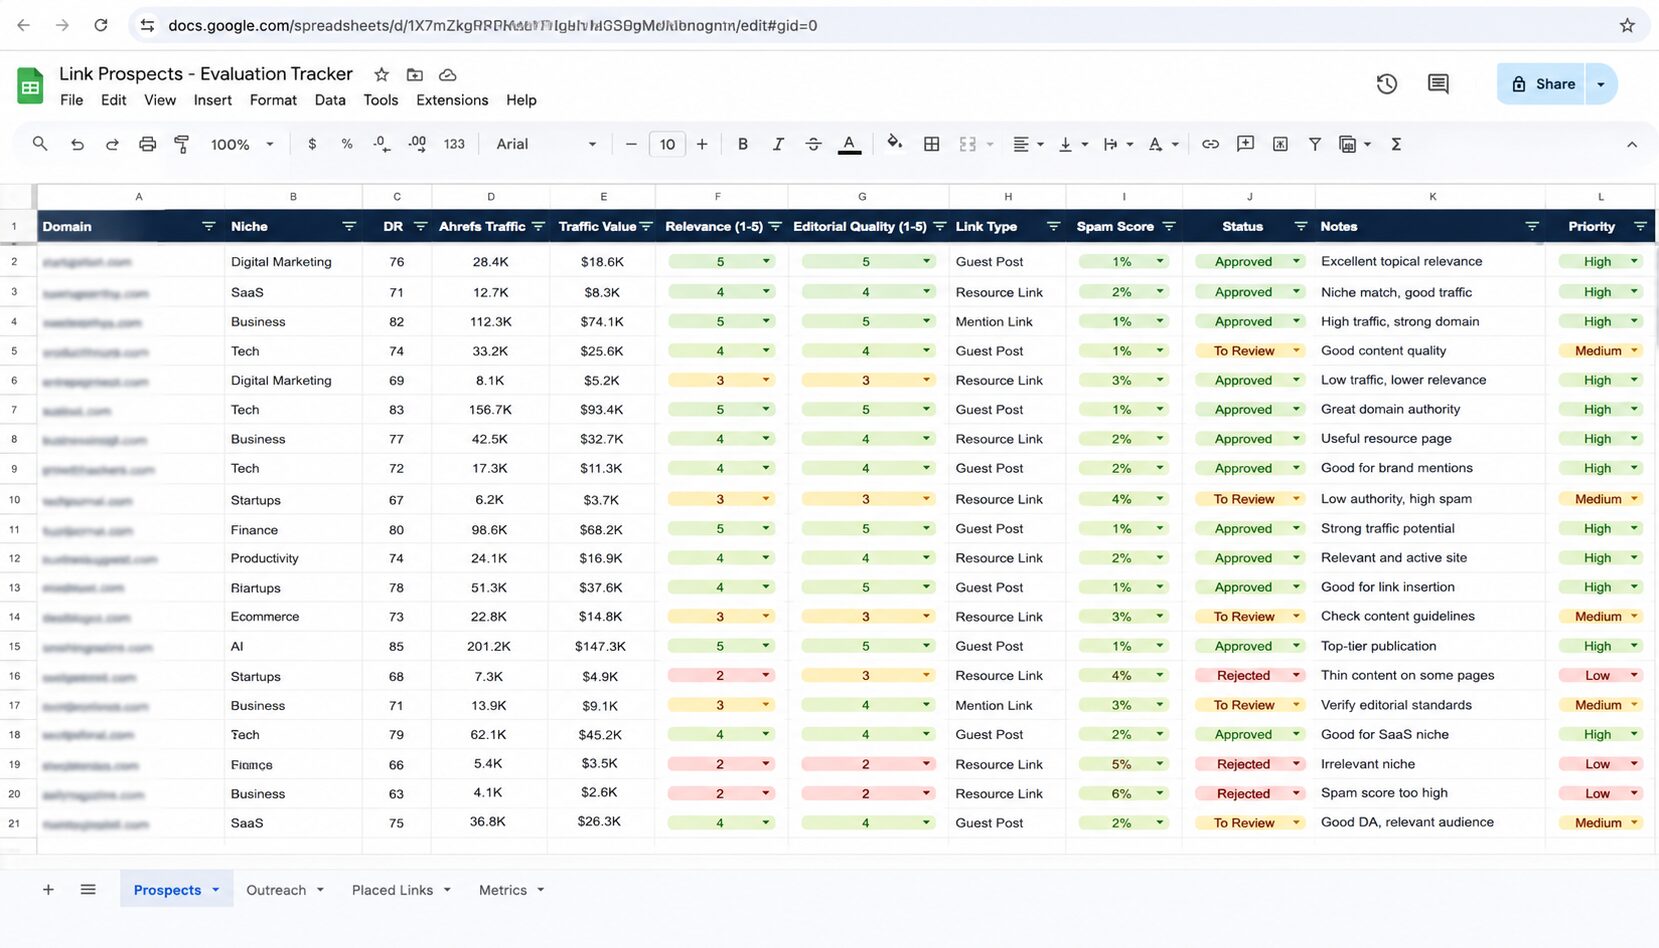
Task: Activate the paint format tool
Action: tap(182, 144)
